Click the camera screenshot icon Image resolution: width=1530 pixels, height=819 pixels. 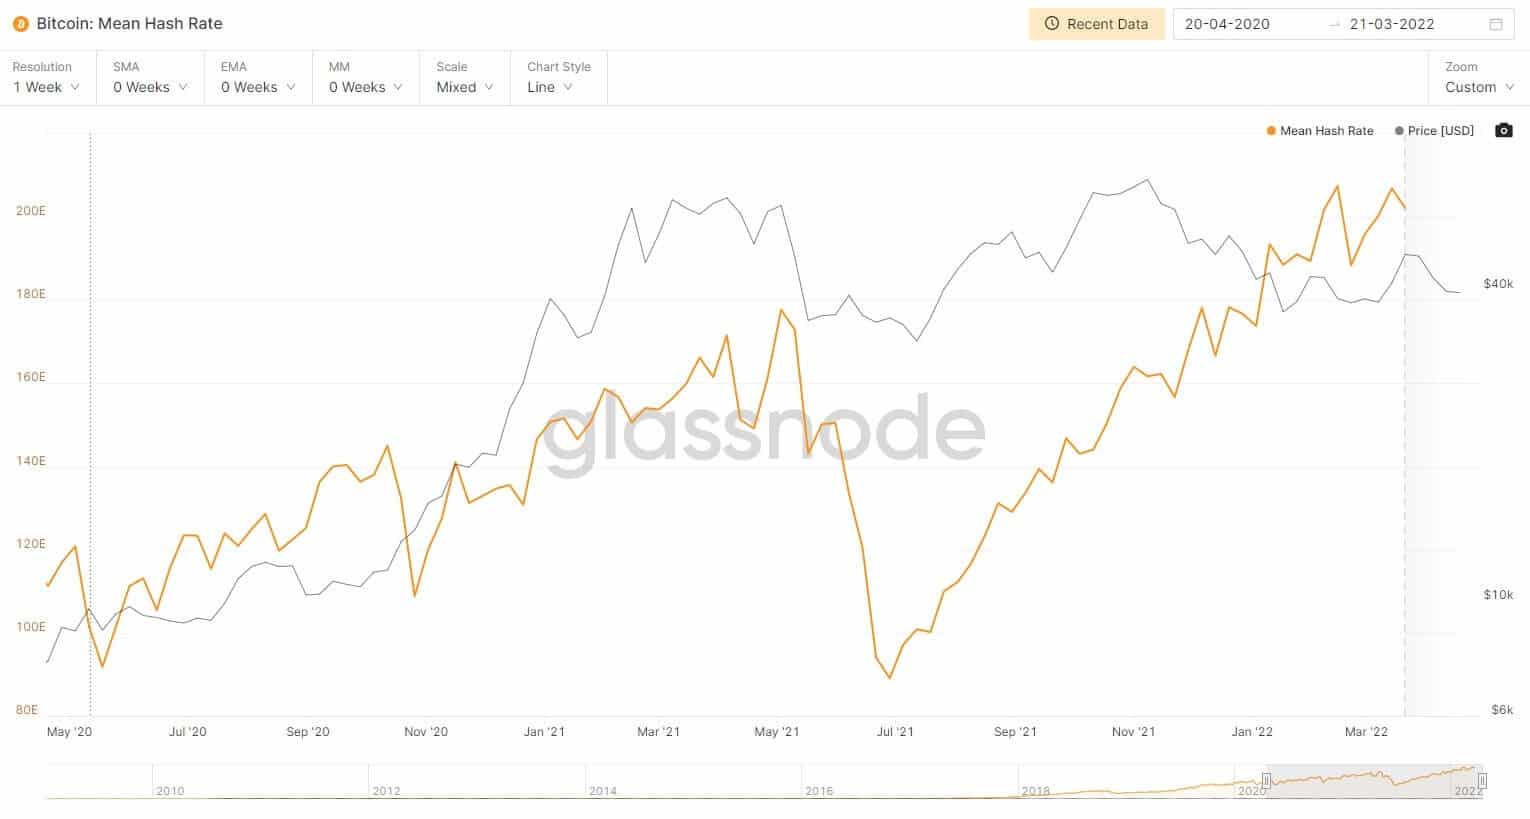click(x=1503, y=130)
